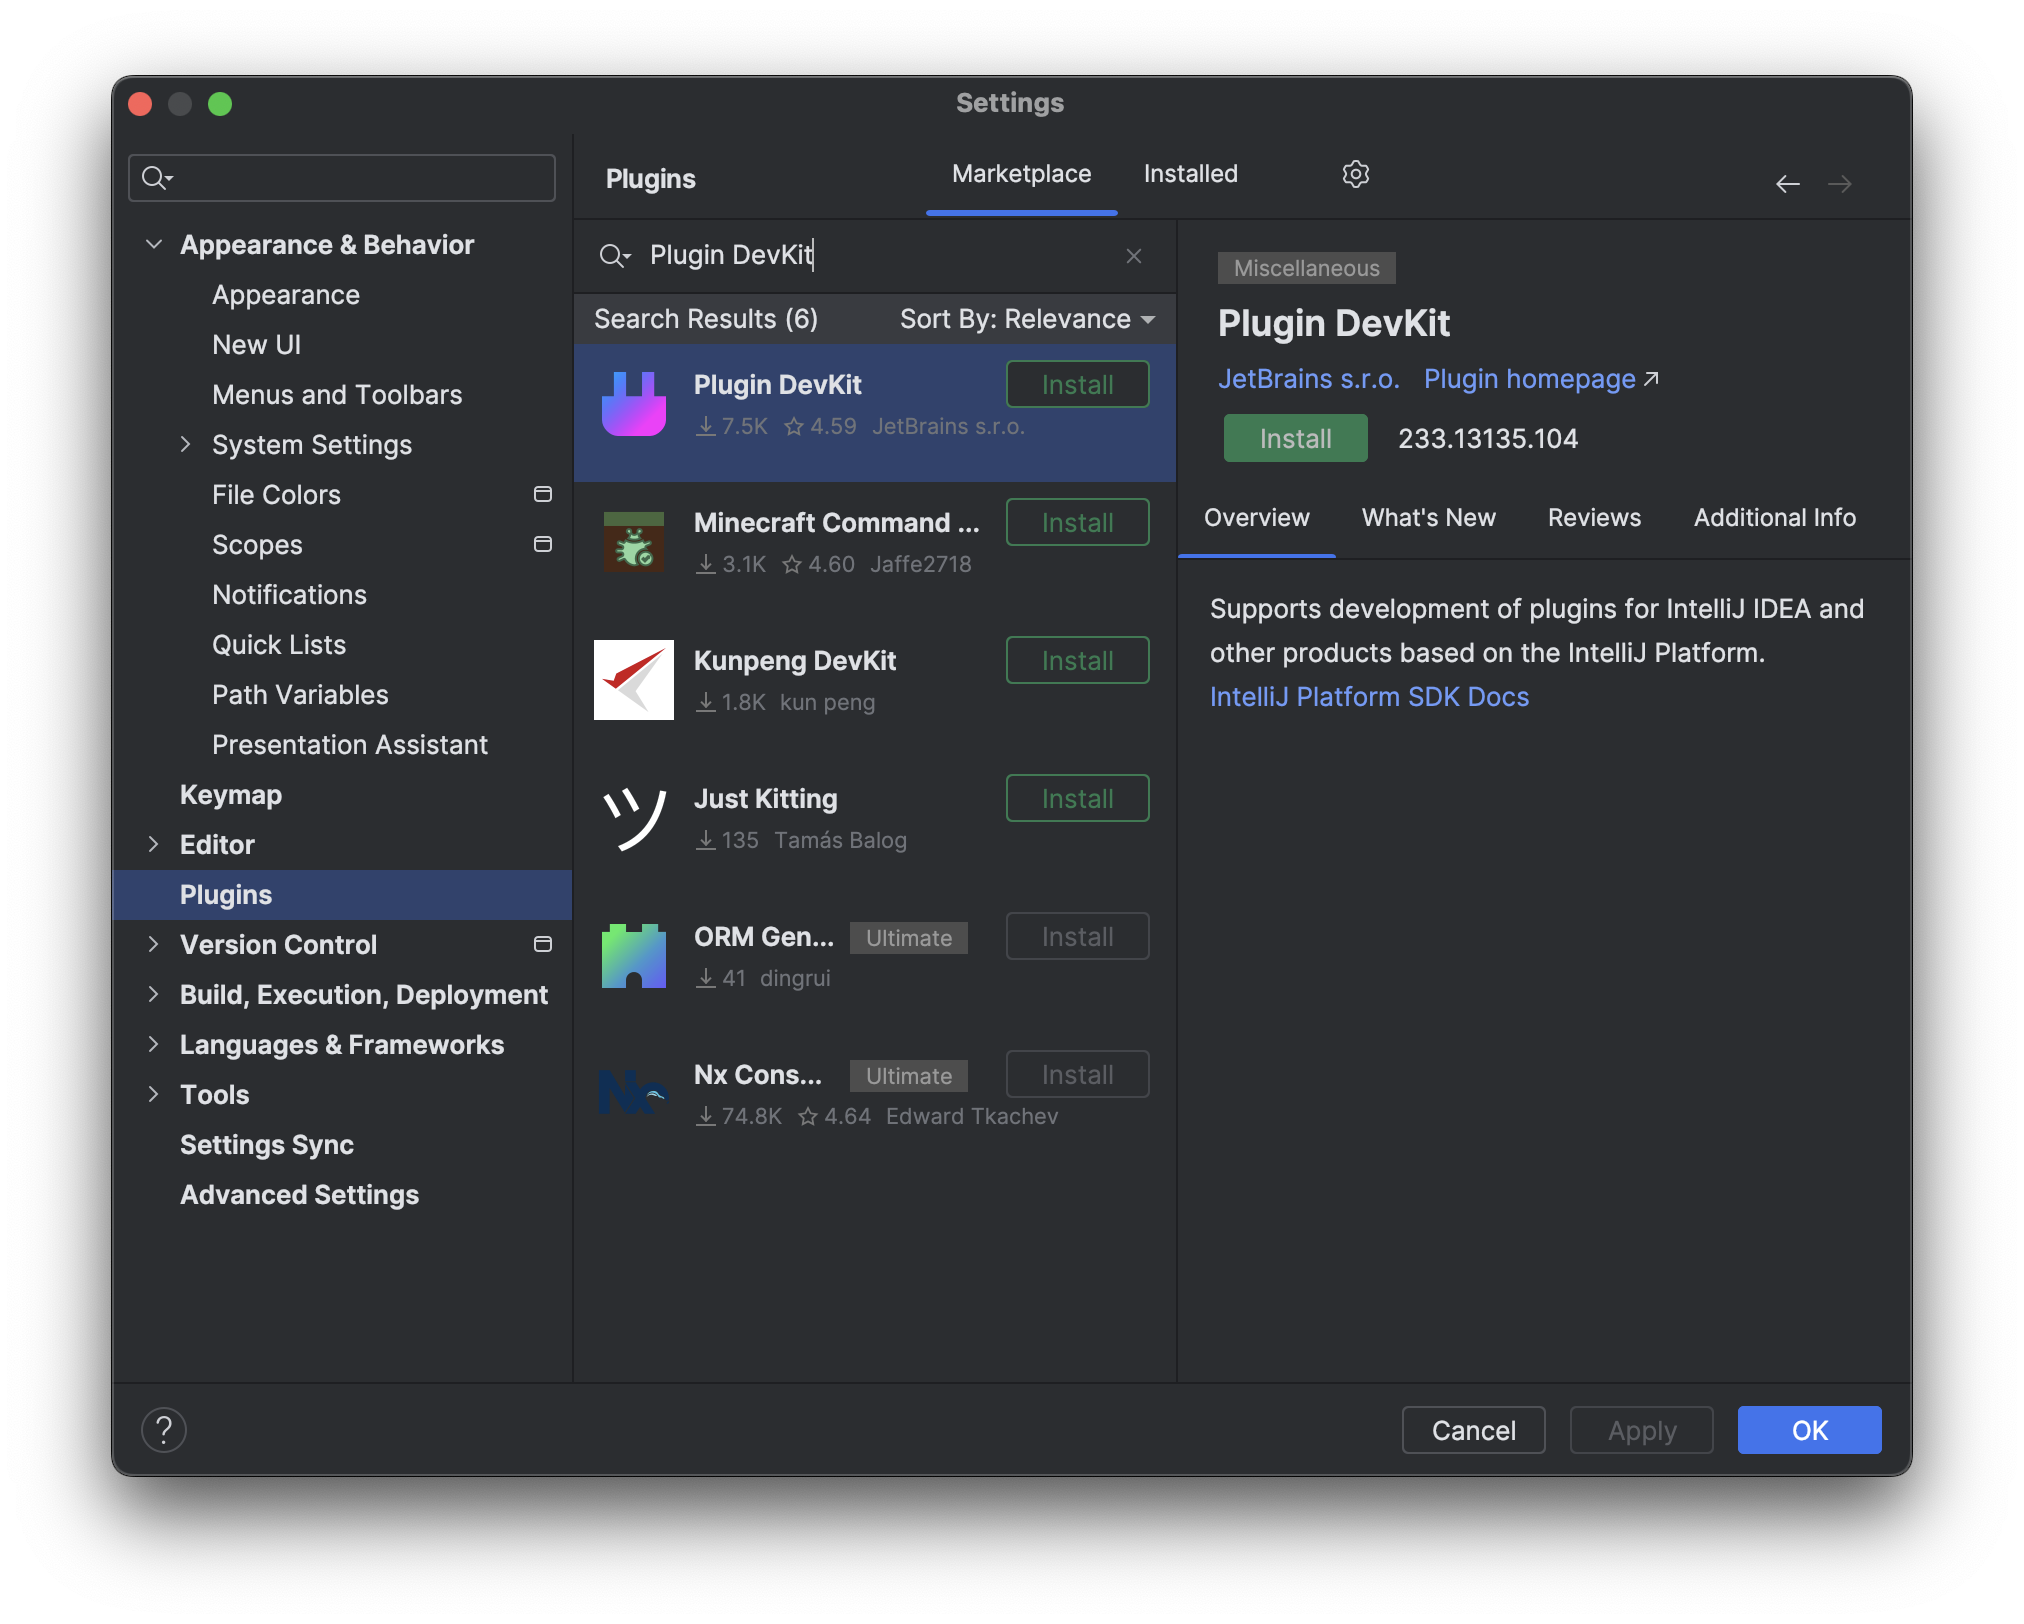Select the Just Kitting result title
This screenshot has height=1624, width=2024.
pyautogui.click(x=765, y=799)
